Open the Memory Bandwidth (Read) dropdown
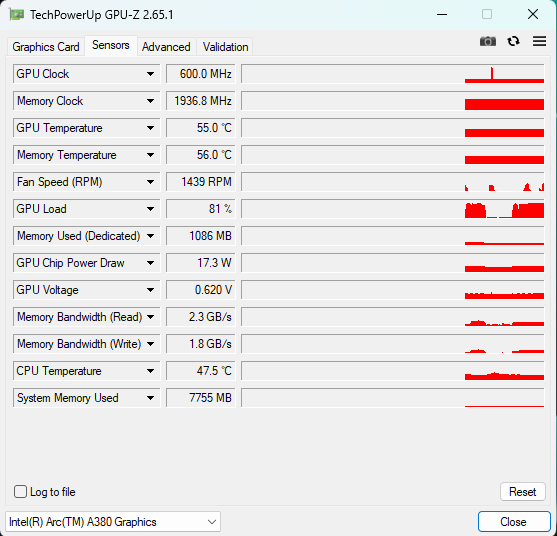 click(86, 317)
